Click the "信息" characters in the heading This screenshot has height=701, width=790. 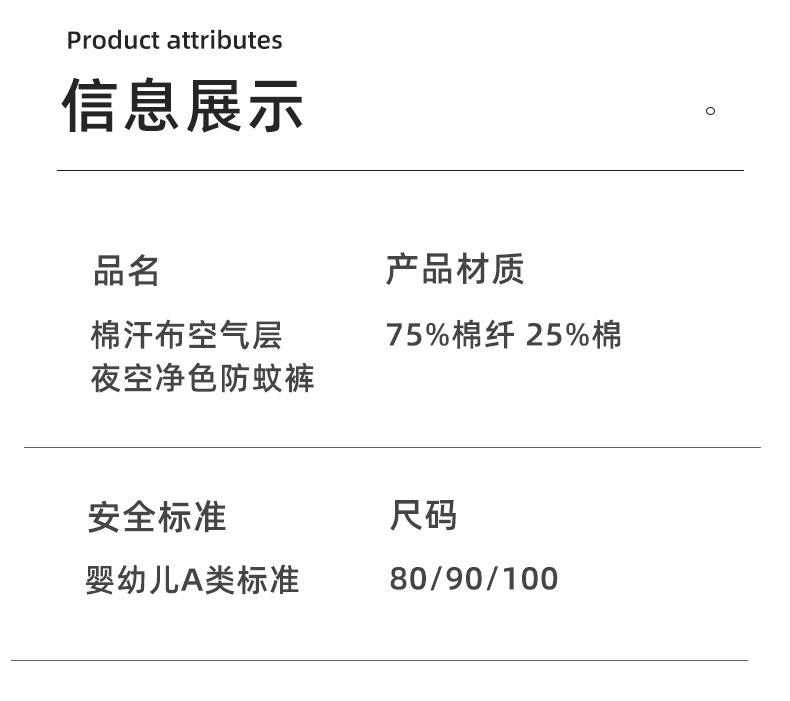coord(123,106)
